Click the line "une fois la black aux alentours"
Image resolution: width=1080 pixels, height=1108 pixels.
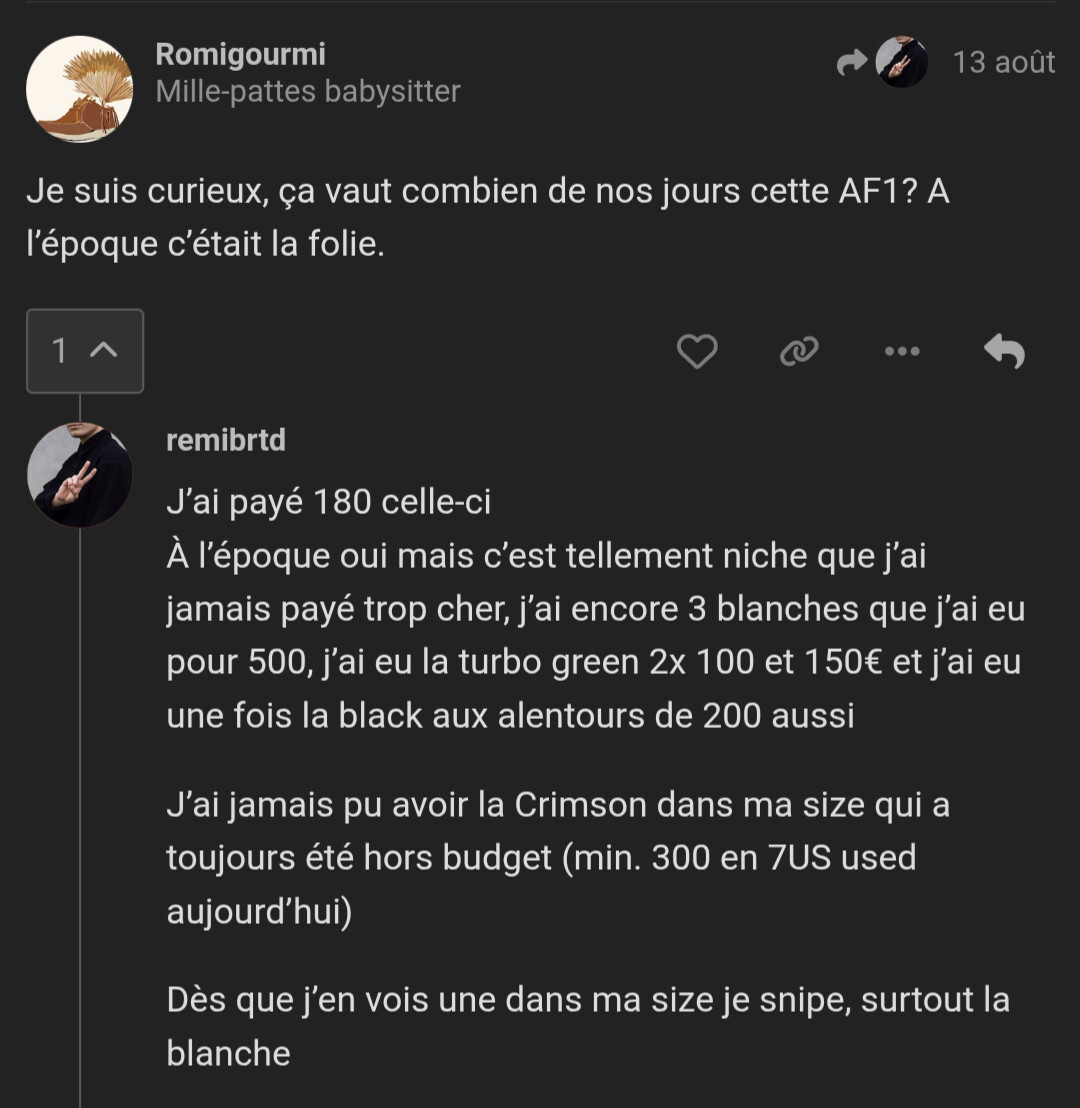[510, 716]
